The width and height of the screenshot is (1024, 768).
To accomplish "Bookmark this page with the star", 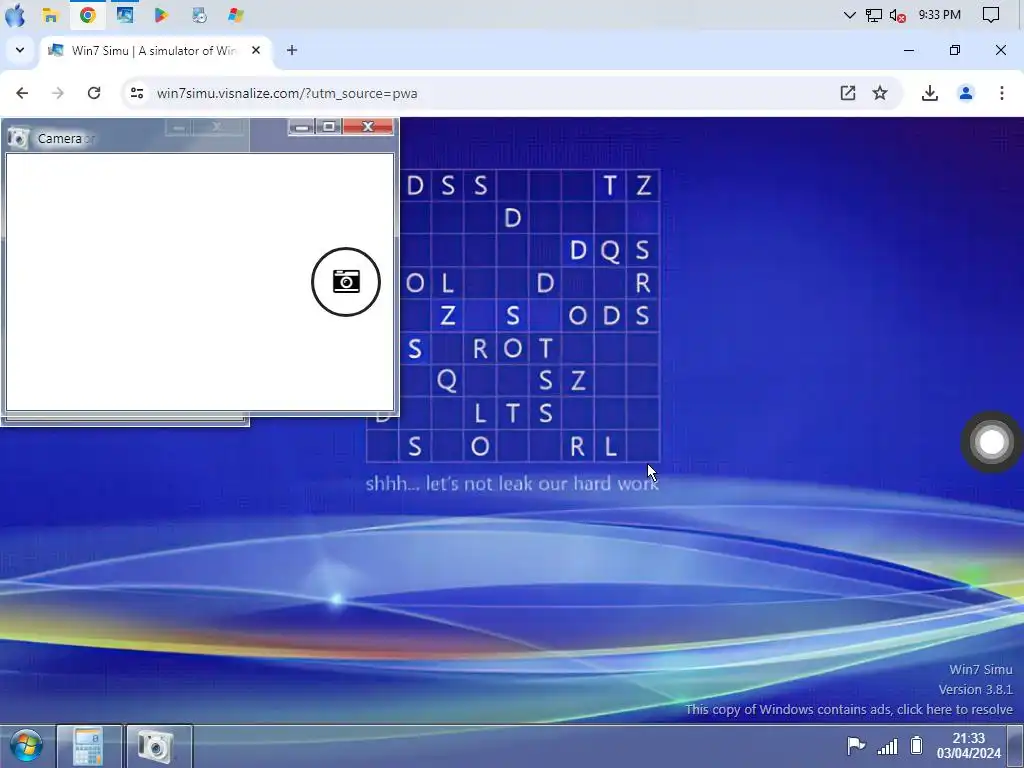I will coord(880,93).
